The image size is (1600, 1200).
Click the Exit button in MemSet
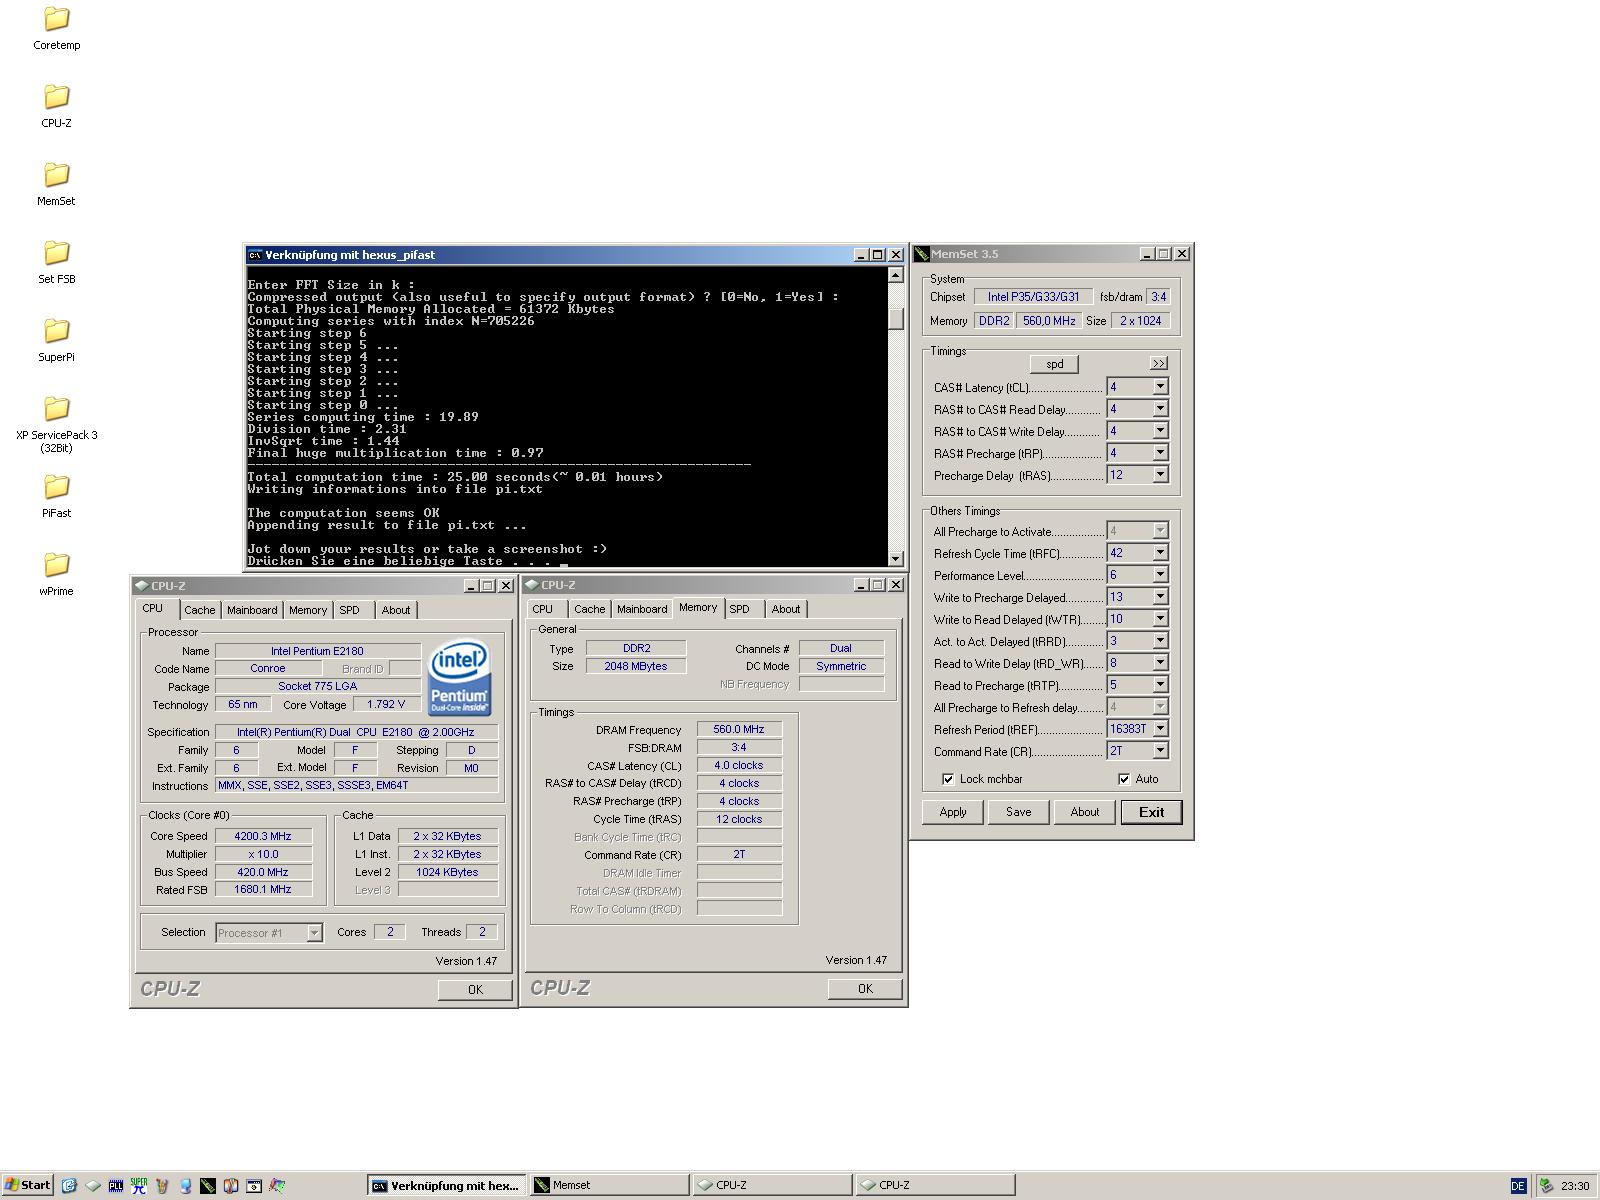point(1151,812)
